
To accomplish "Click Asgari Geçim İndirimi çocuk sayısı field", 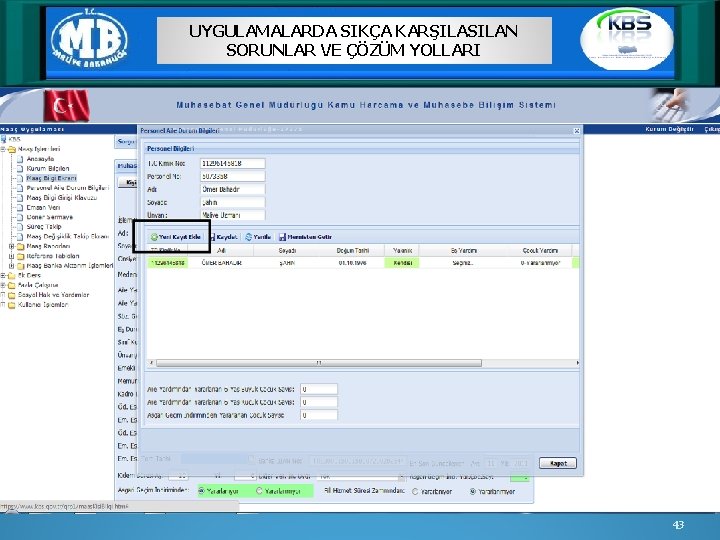I will [x=319, y=415].
